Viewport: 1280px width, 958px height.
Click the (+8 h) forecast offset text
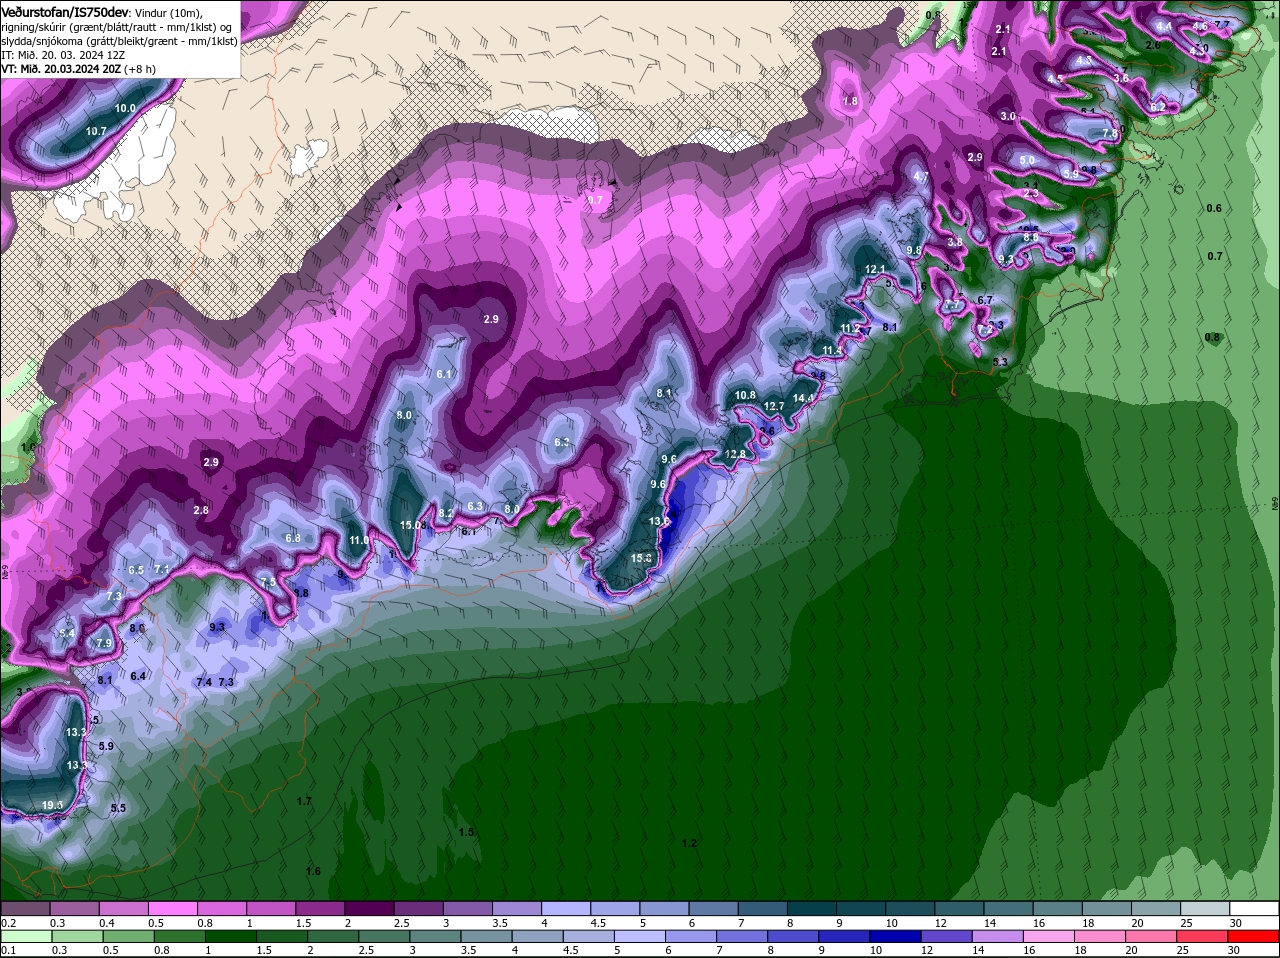click(142, 69)
